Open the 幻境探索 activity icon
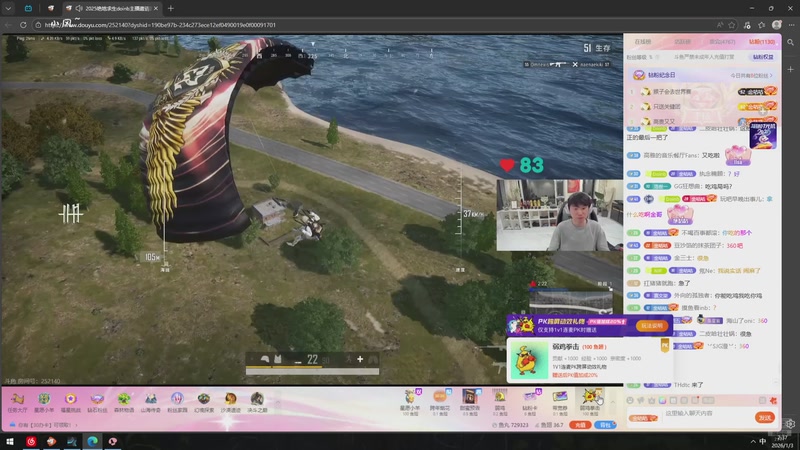This screenshot has height=450, width=800. pos(204,402)
